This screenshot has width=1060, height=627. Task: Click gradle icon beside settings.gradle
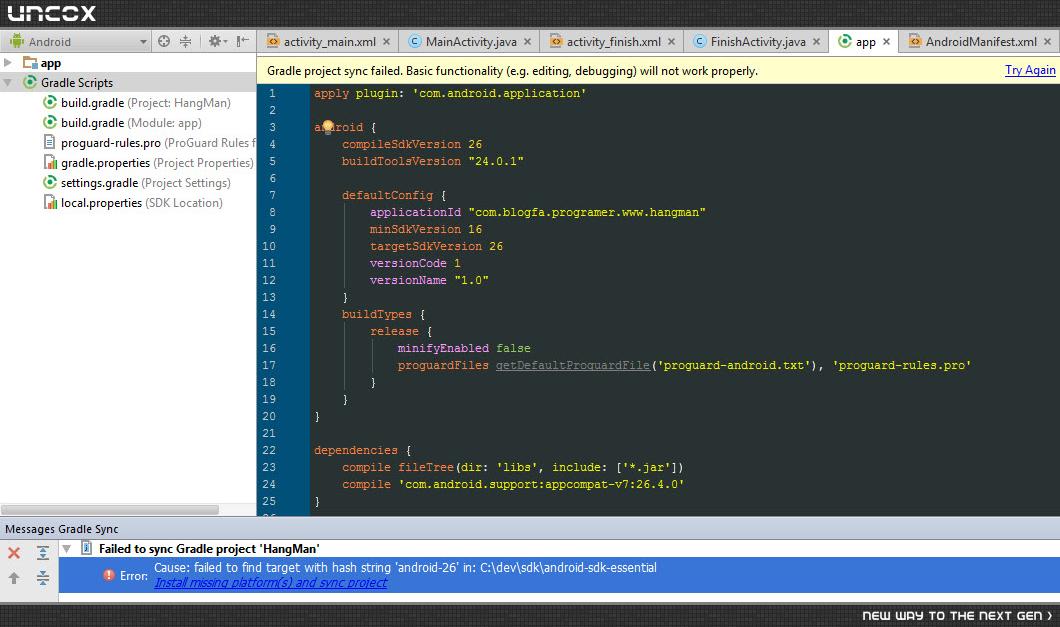click(50, 183)
